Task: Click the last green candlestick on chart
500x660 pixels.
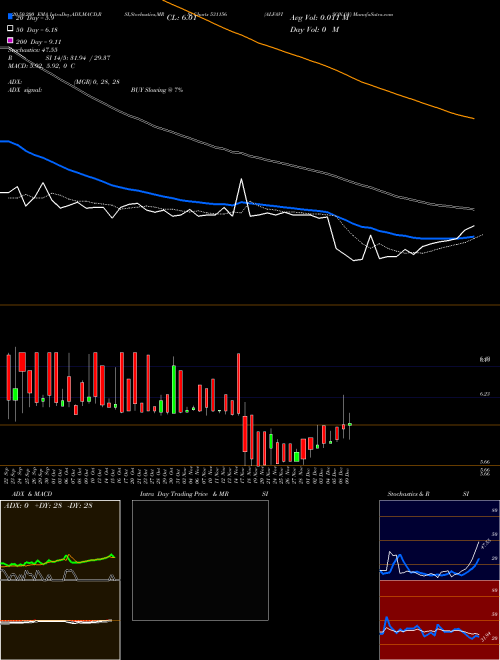Action: tap(350, 424)
